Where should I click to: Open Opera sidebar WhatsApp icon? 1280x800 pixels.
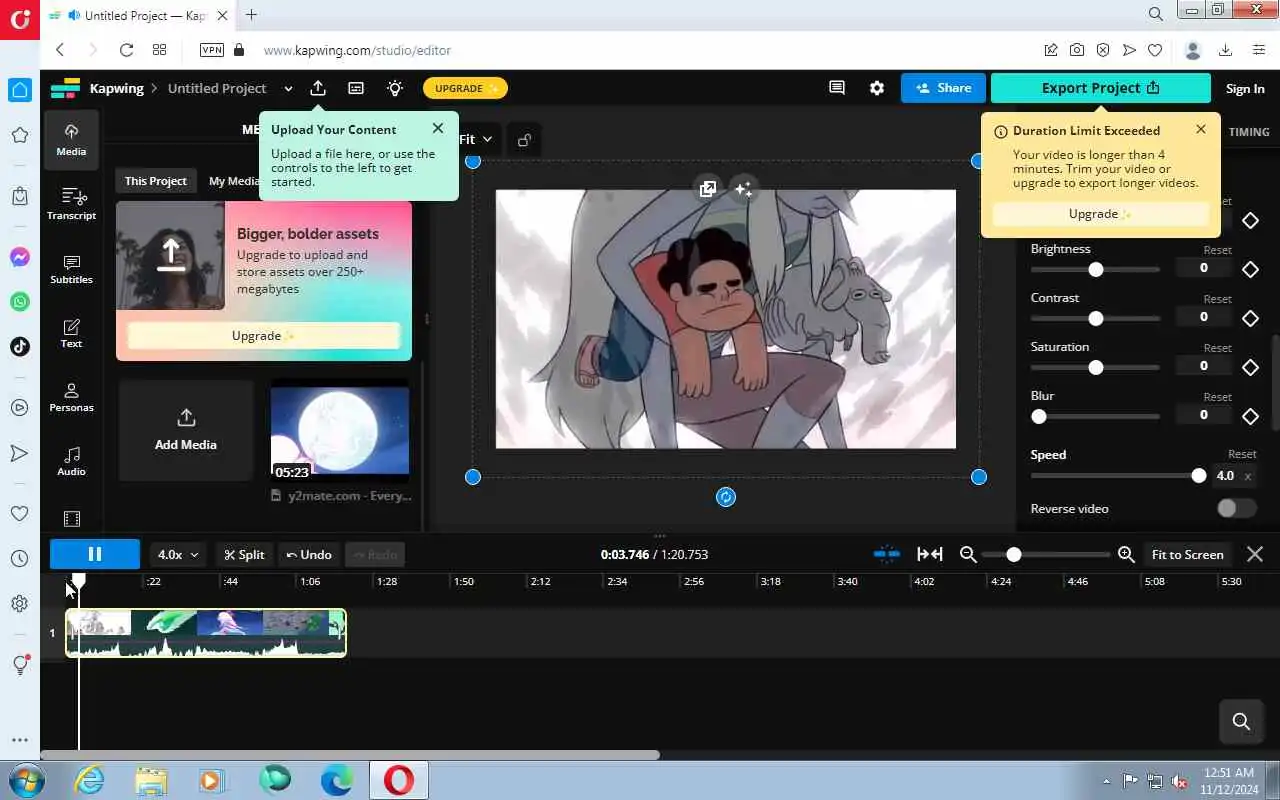pyautogui.click(x=19, y=301)
